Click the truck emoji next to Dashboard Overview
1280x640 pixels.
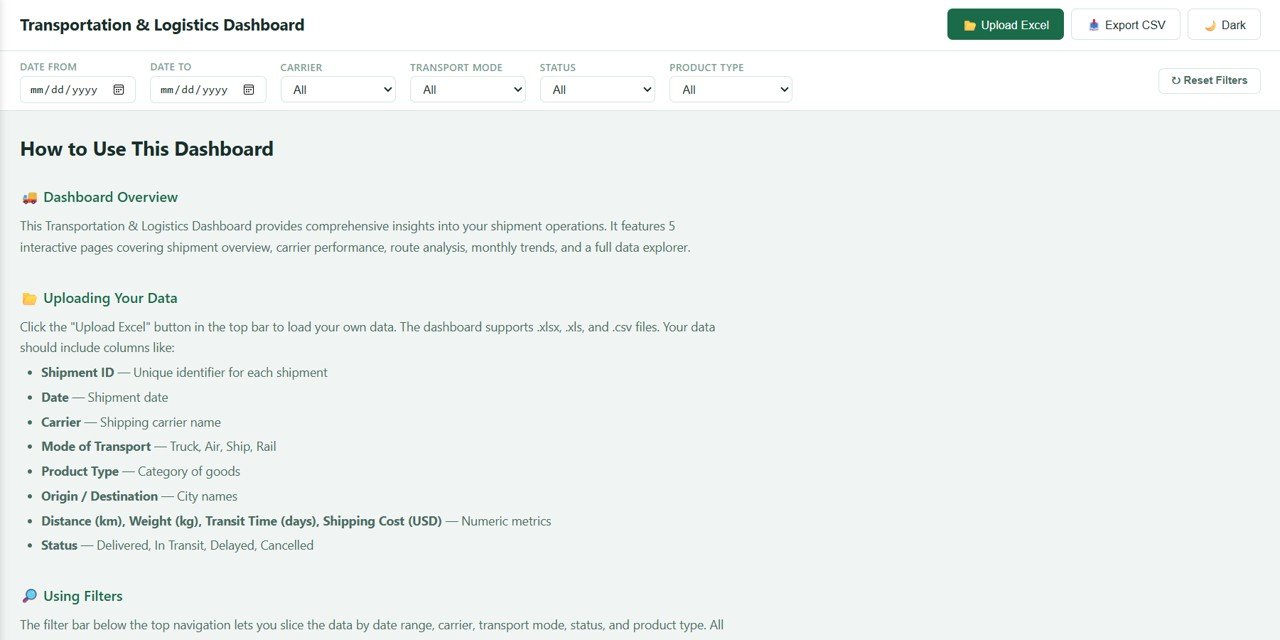(28, 197)
